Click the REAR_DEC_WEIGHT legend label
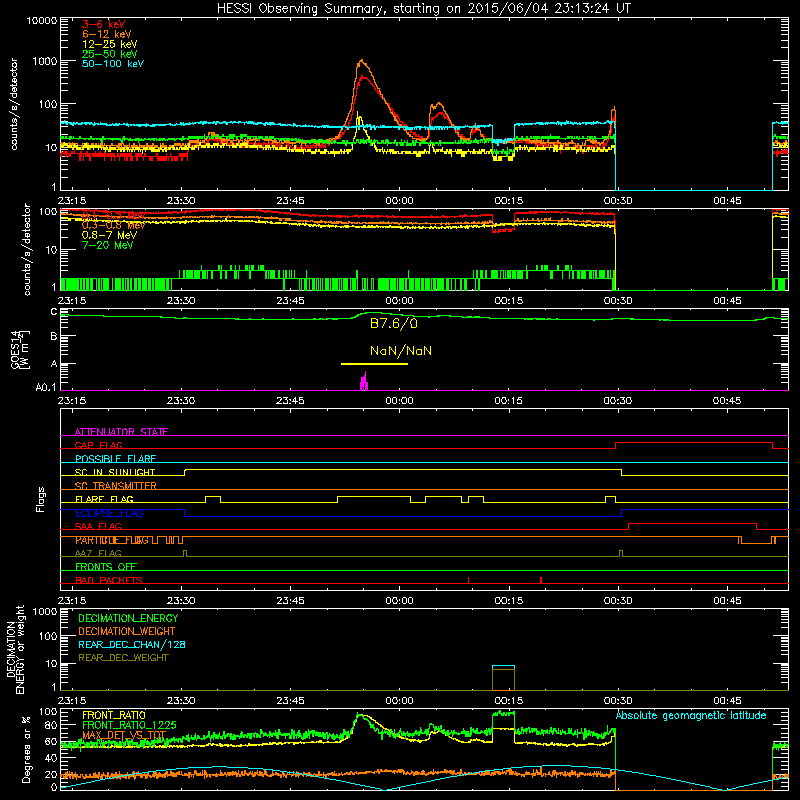Viewport: 800px width, 800px height. coord(123,658)
